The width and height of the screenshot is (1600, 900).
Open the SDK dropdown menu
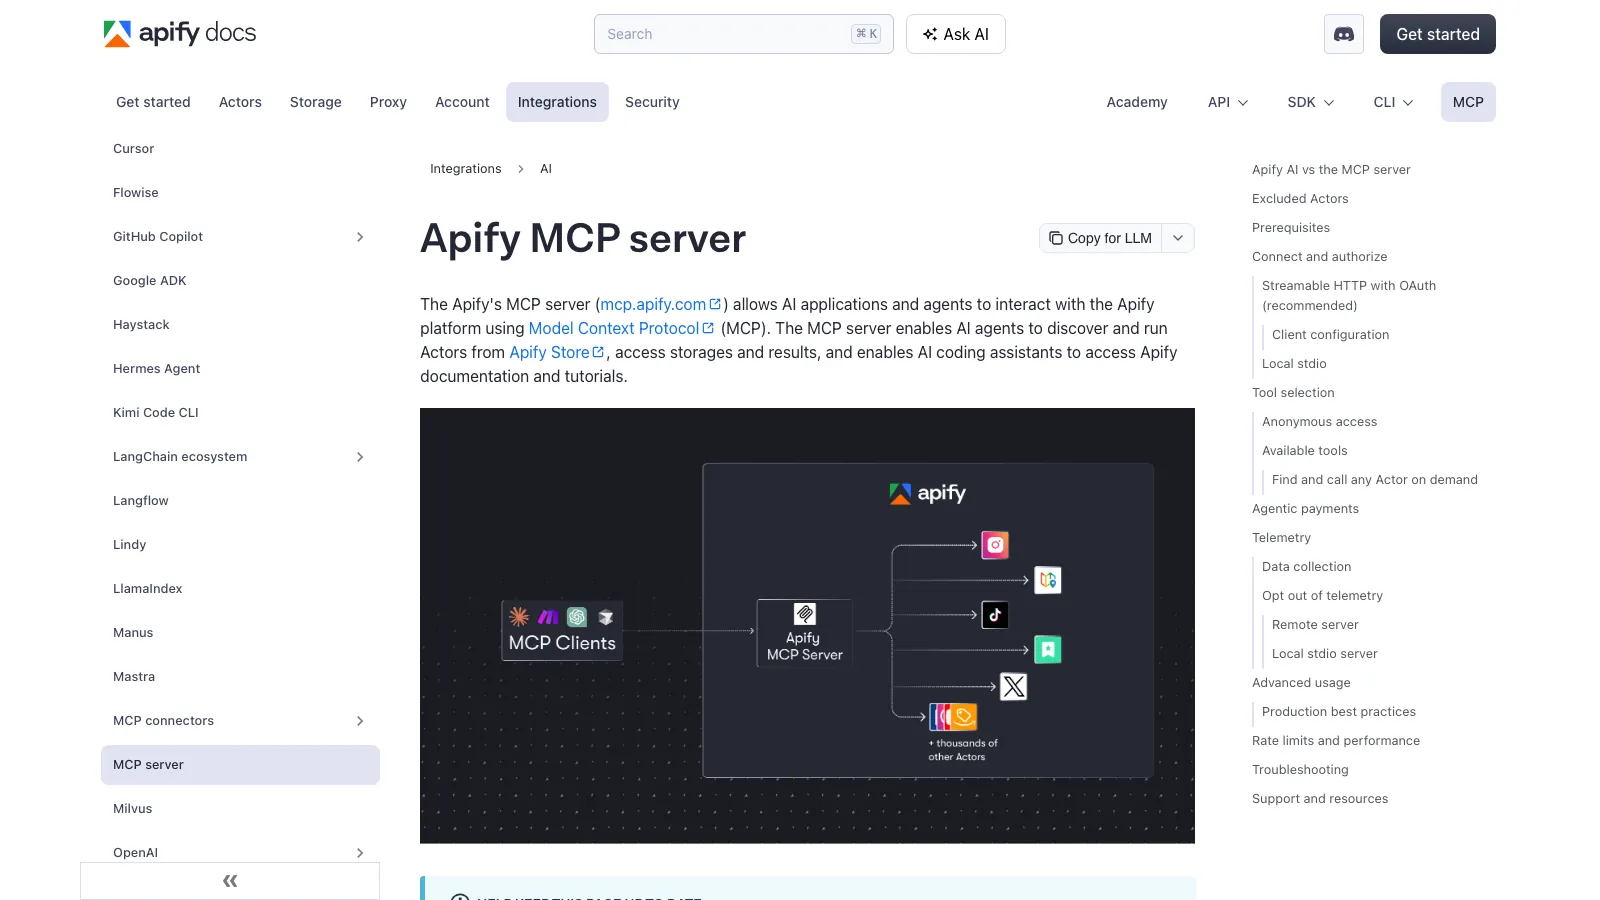(x=1311, y=102)
